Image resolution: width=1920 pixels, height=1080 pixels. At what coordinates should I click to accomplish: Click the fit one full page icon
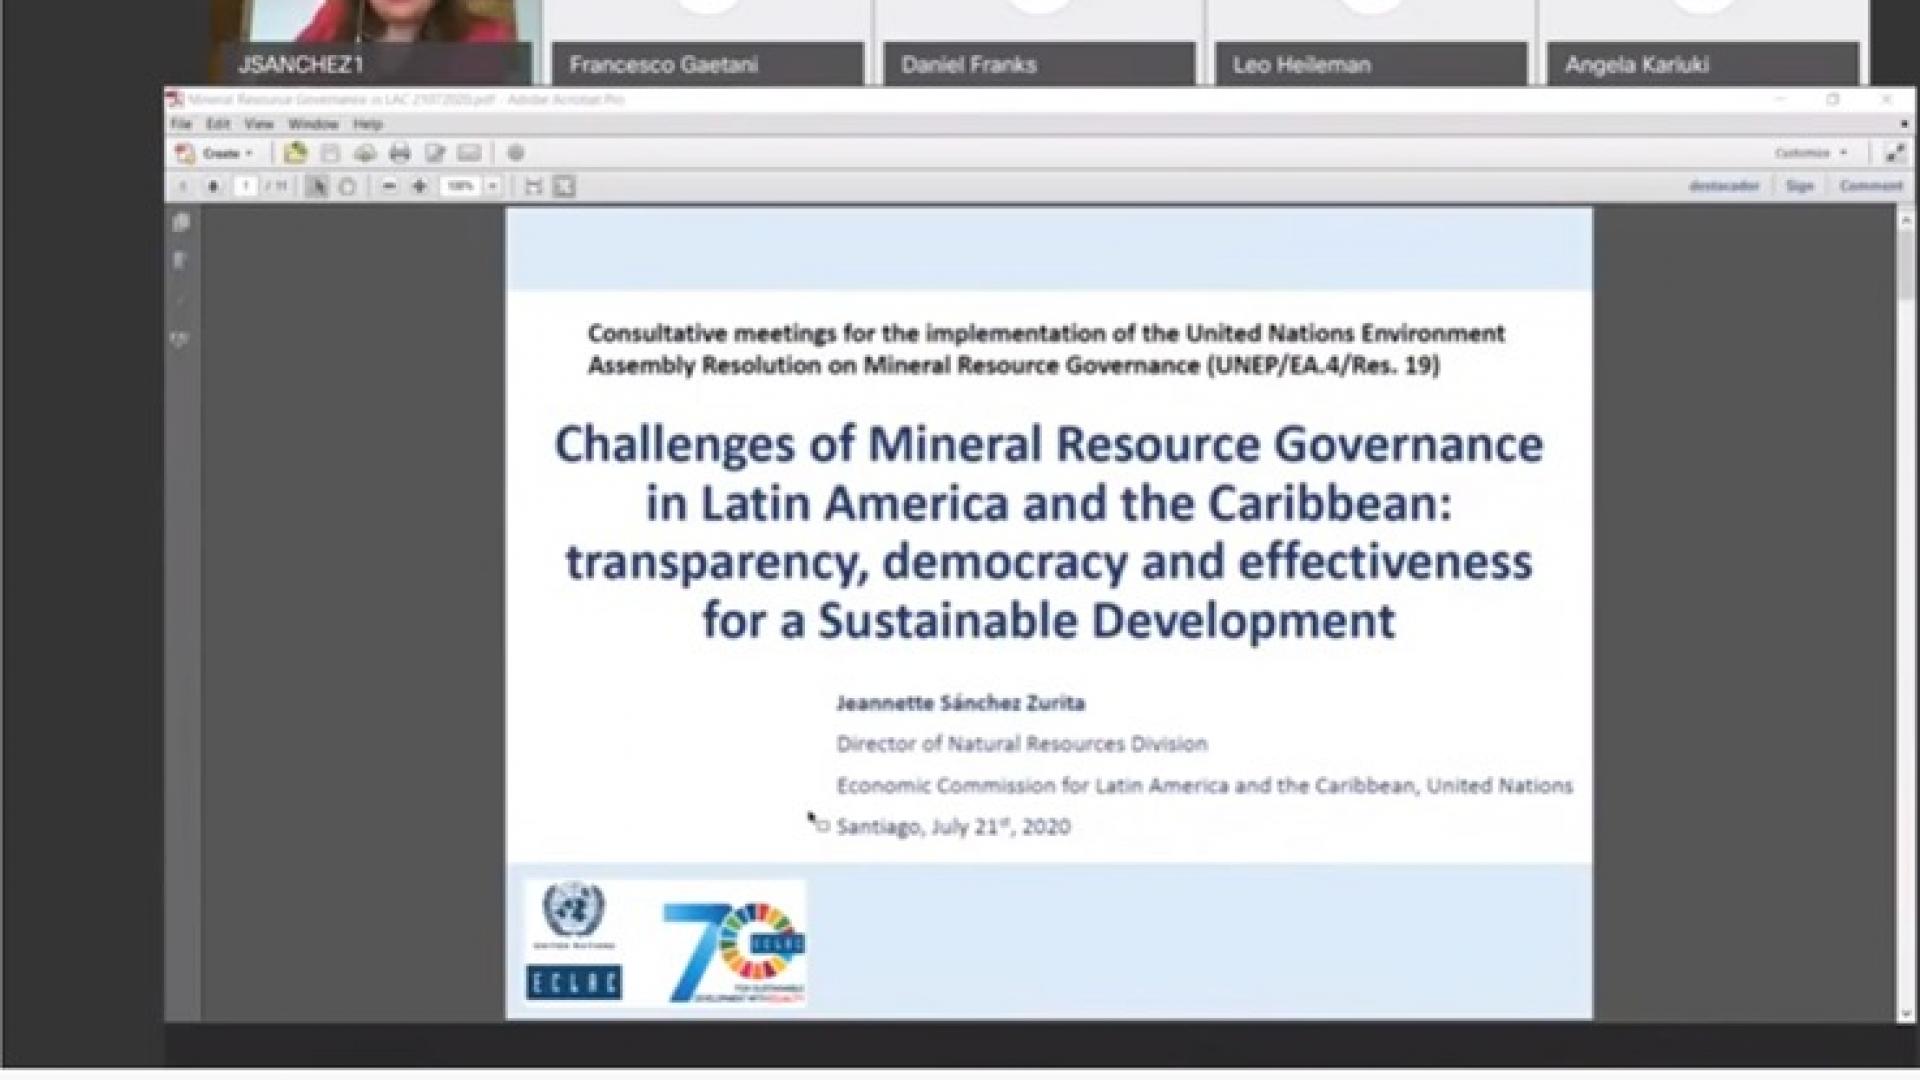[x=565, y=187]
